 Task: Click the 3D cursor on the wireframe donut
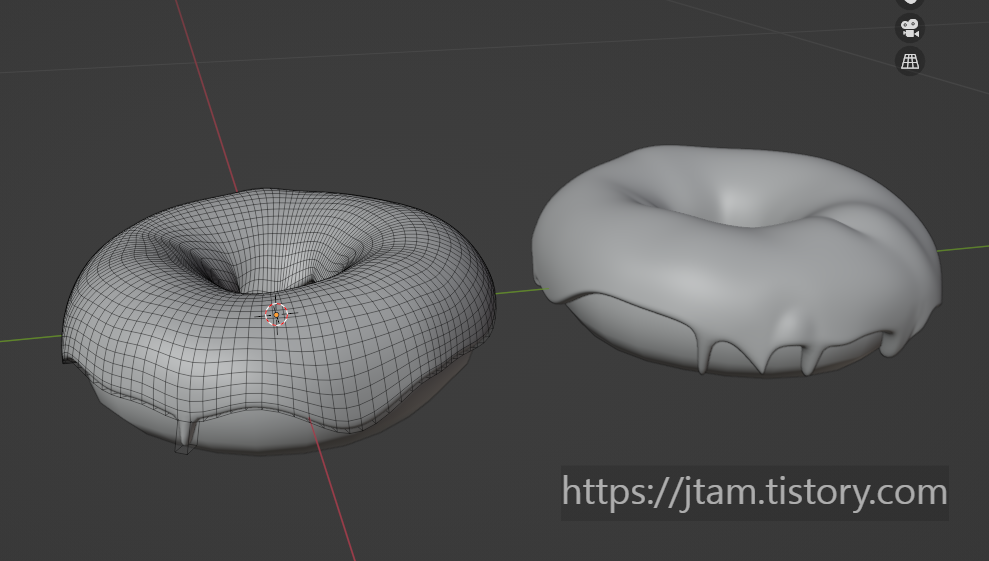(276, 314)
